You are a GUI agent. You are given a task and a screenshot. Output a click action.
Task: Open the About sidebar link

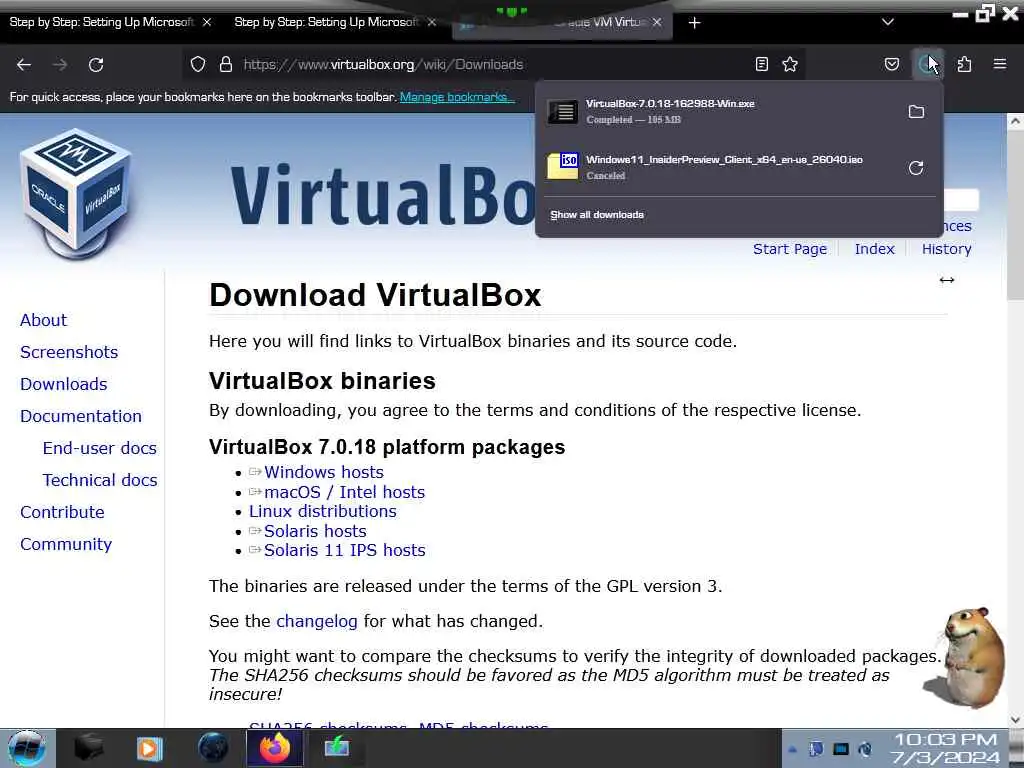click(43, 320)
